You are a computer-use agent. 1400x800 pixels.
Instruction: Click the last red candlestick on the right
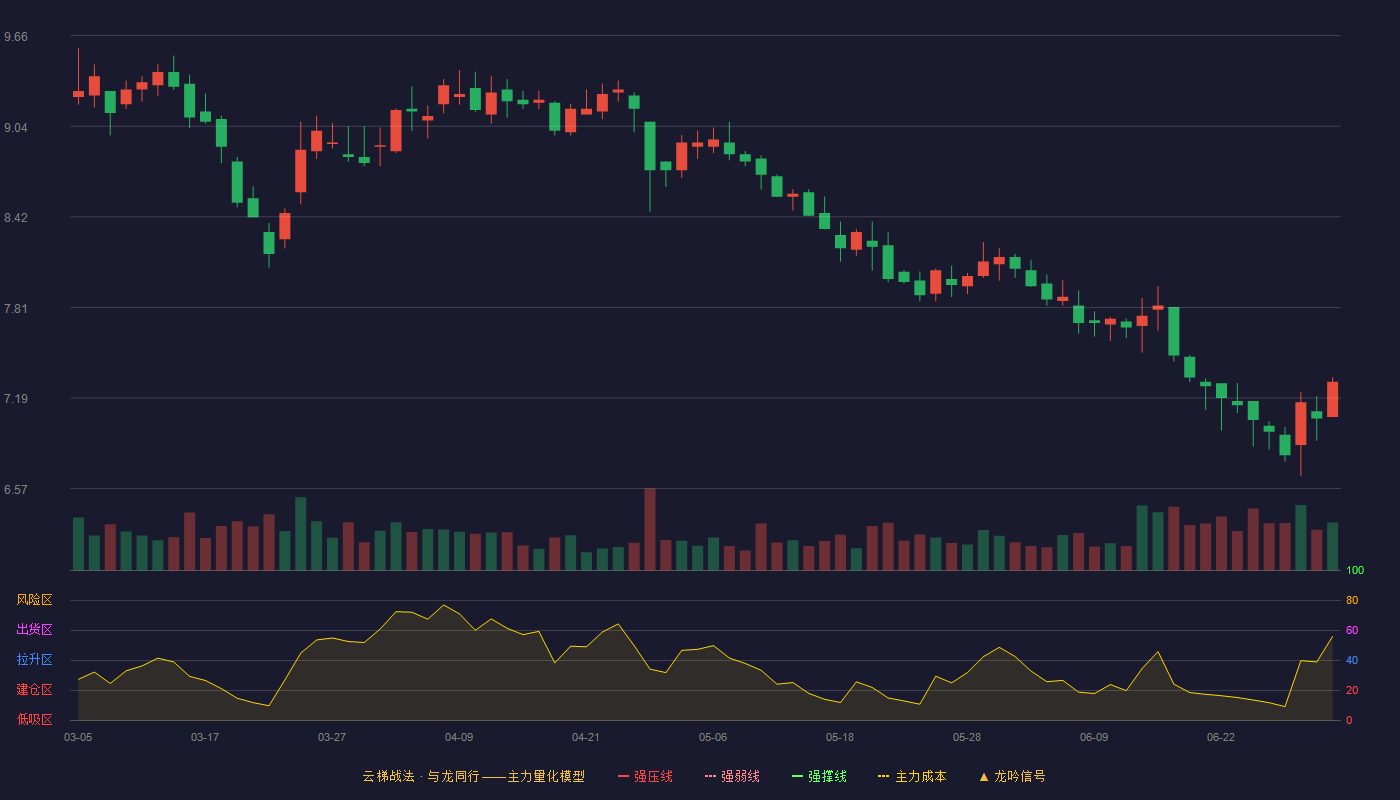click(x=1332, y=399)
